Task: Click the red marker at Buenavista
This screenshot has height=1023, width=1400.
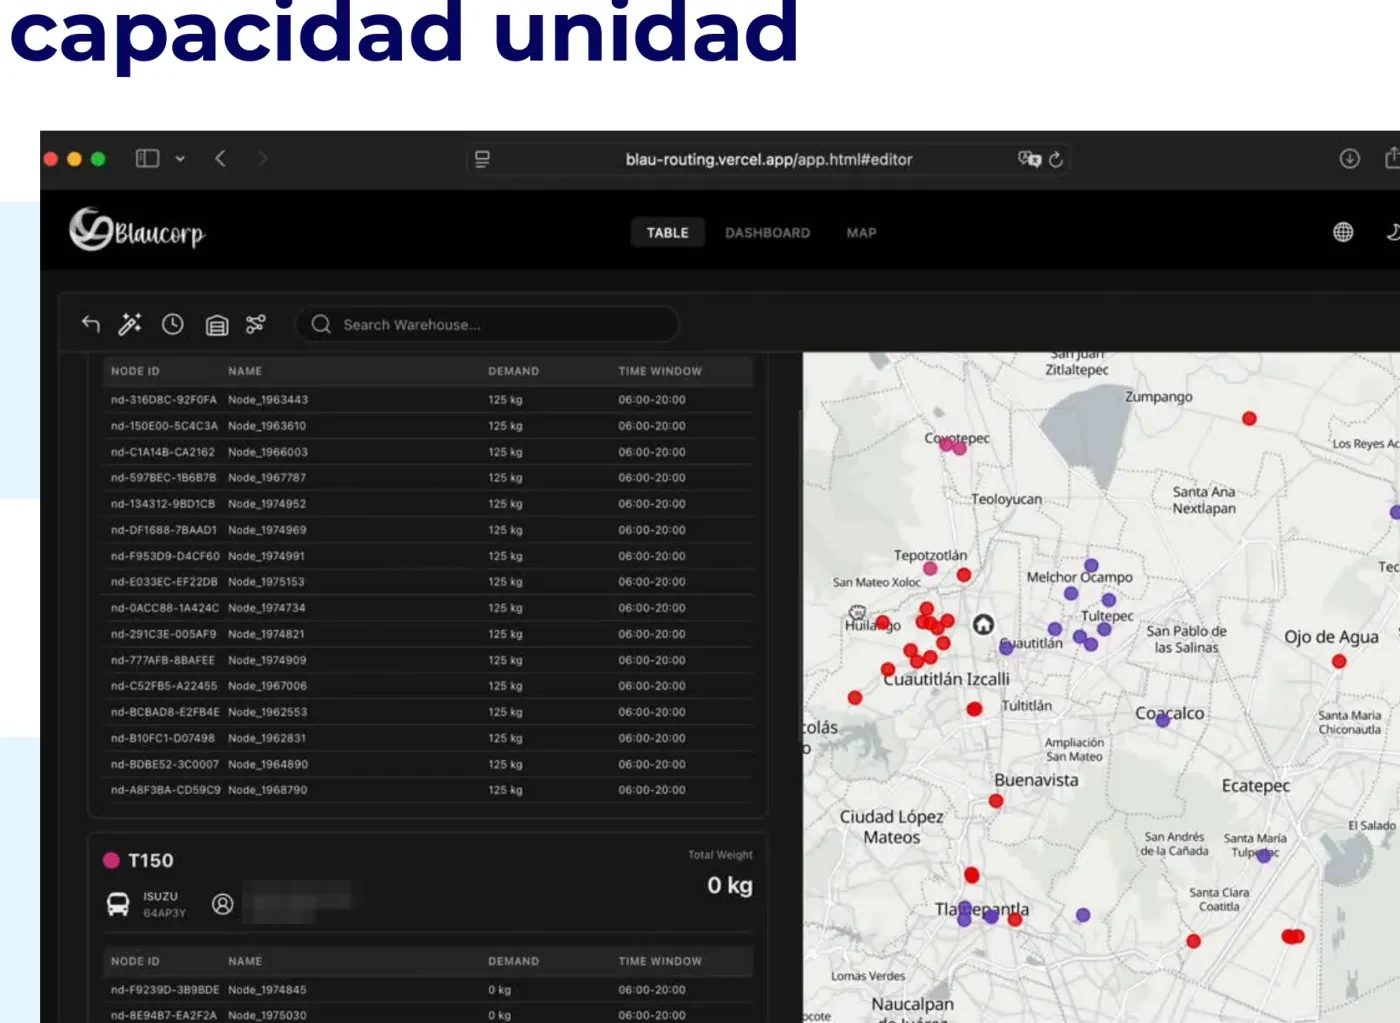Action: [996, 800]
